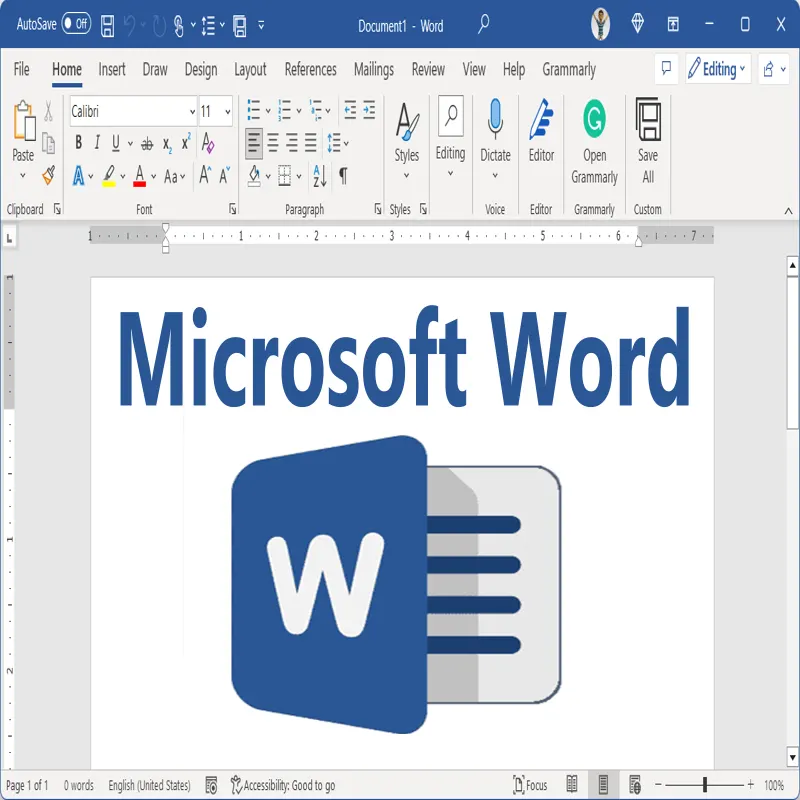Viewport: 800px width, 800px height.
Task: Open Paragraph dialog box launcher
Action: click(x=378, y=208)
